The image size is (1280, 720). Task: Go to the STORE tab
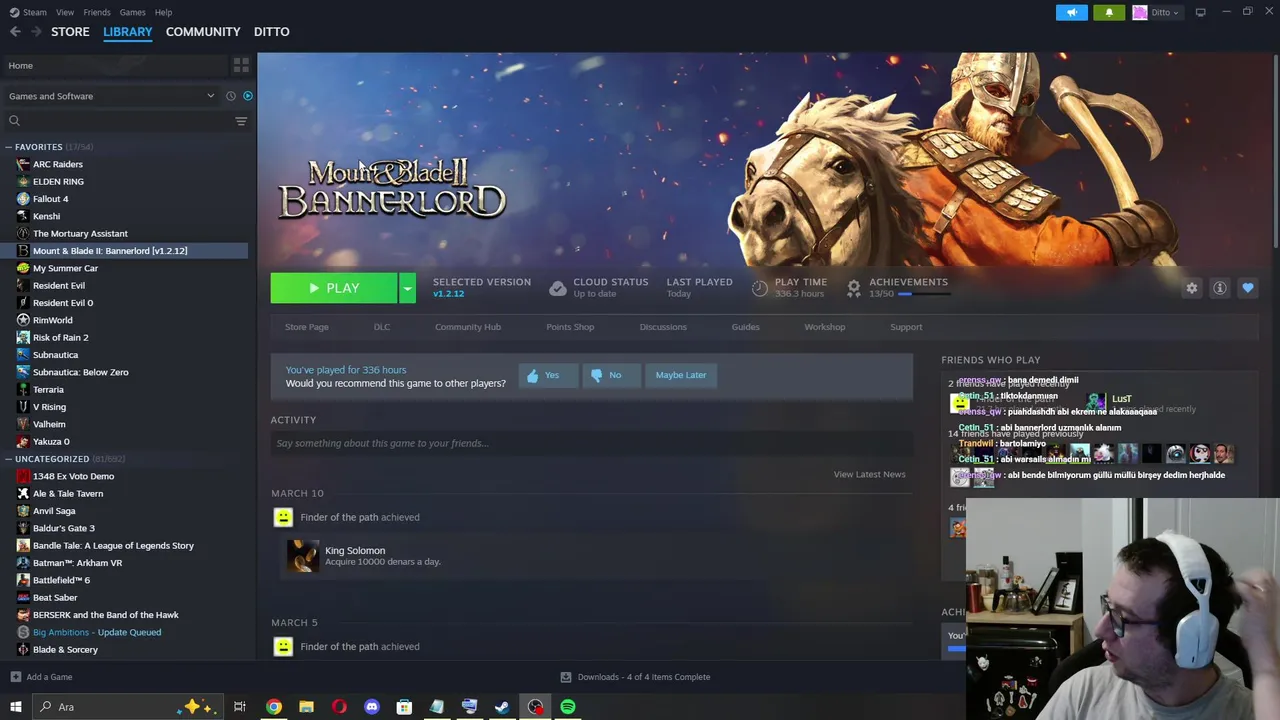pos(70,32)
